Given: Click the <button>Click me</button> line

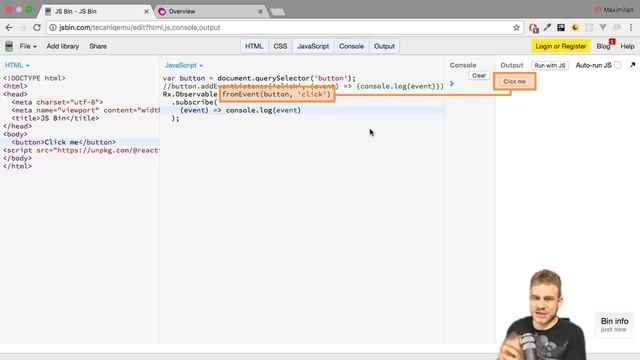Looking at the screenshot, I should coord(64,142).
